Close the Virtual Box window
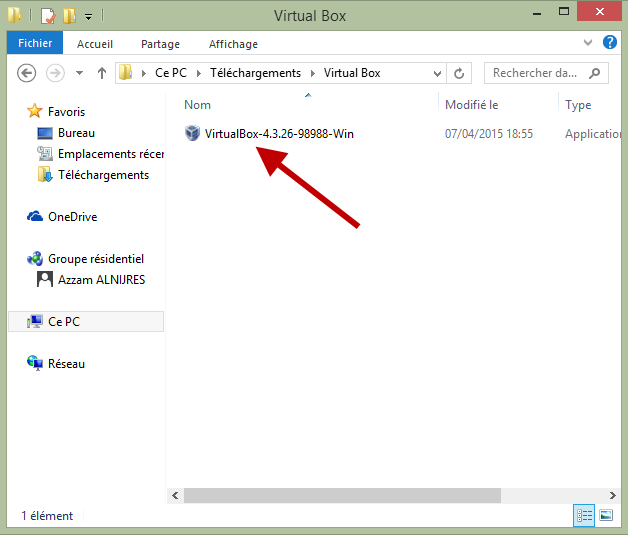 600,12
